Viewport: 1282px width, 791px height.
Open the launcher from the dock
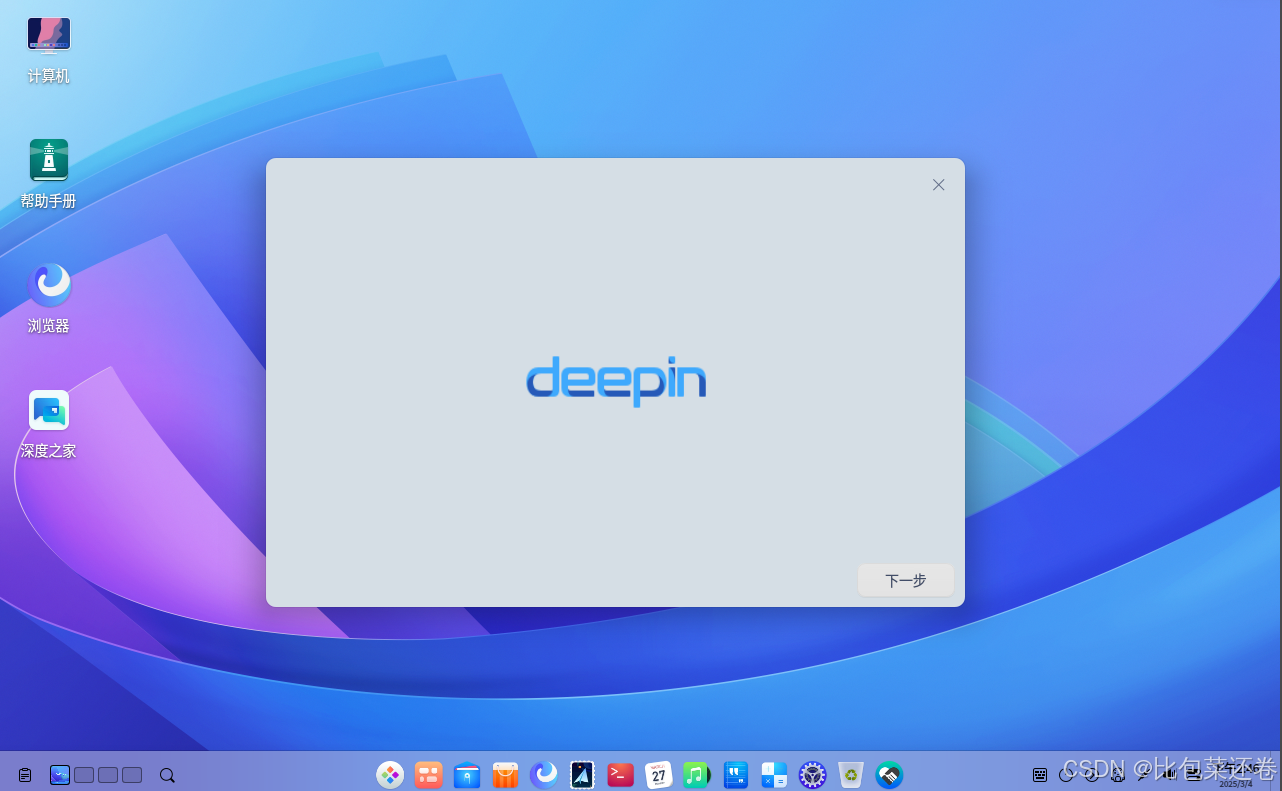tap(390, 774)
